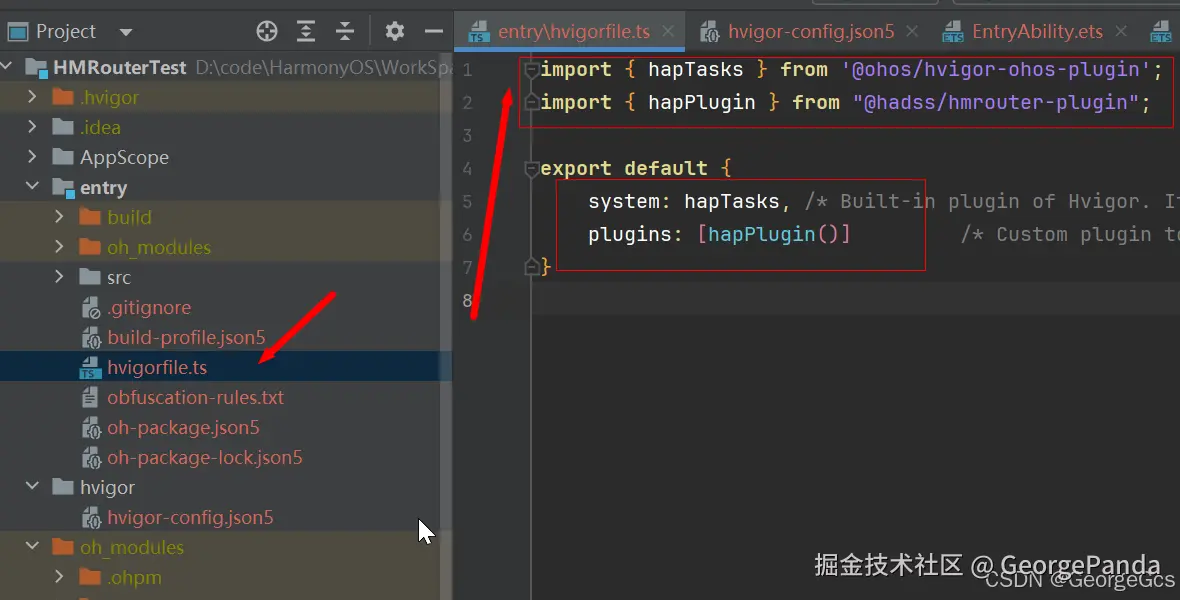Open the Project view dropdown arrow

click(126, 32)
